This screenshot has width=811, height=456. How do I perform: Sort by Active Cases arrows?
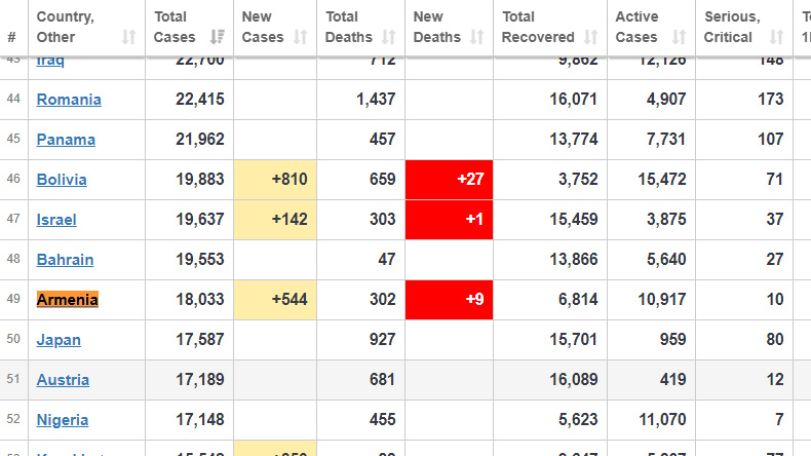coord(679,37)
